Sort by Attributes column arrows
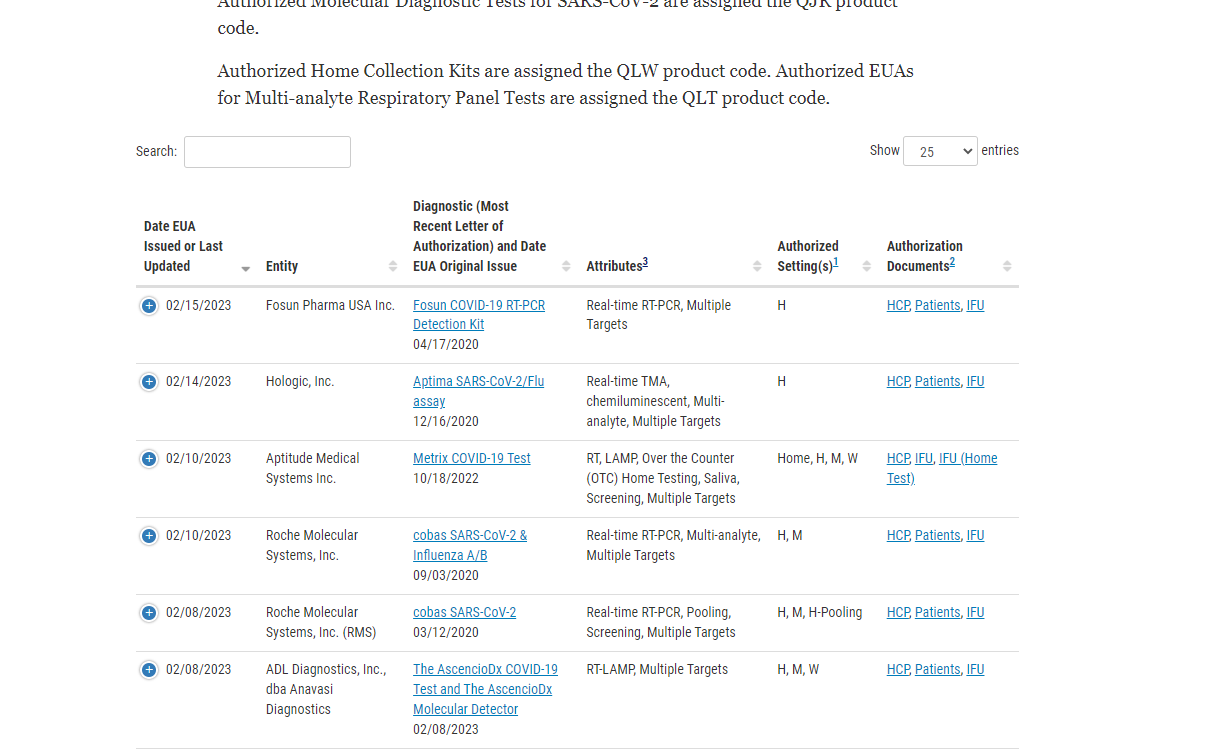 pyautogui.click(x=757, y=267)
